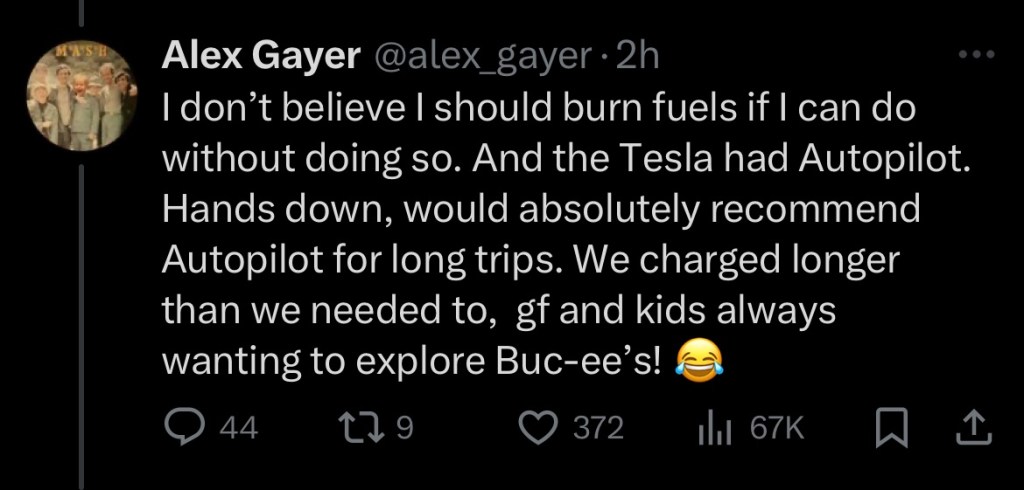Click the 2h timestamp of the tweet
The width and height of the screenshot is (1024, 490).
click(639, 58)
